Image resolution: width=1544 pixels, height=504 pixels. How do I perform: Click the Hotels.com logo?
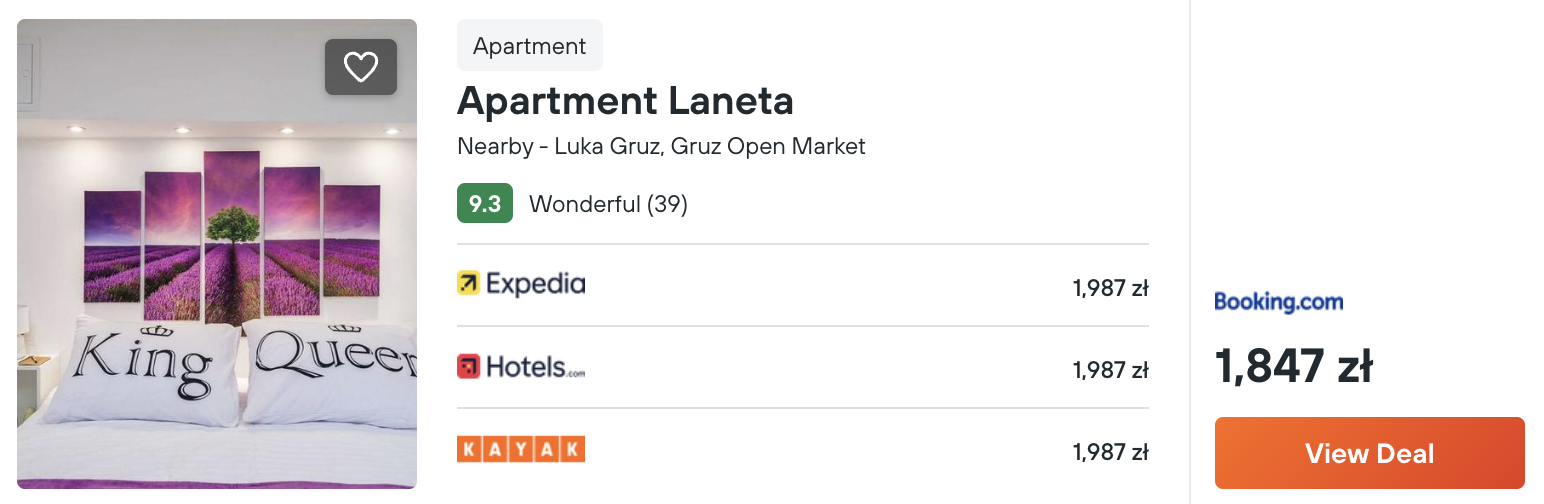tap(521, 367)
